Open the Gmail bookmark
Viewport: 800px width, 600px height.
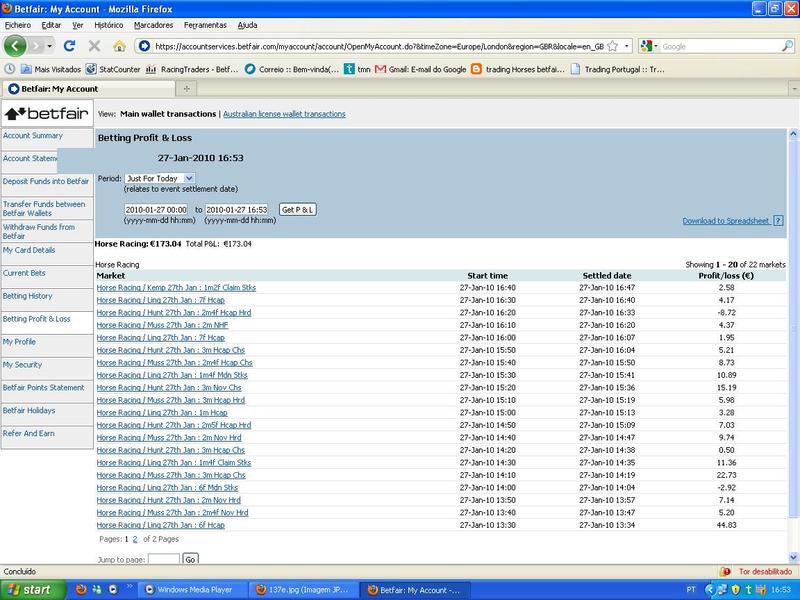420,69
